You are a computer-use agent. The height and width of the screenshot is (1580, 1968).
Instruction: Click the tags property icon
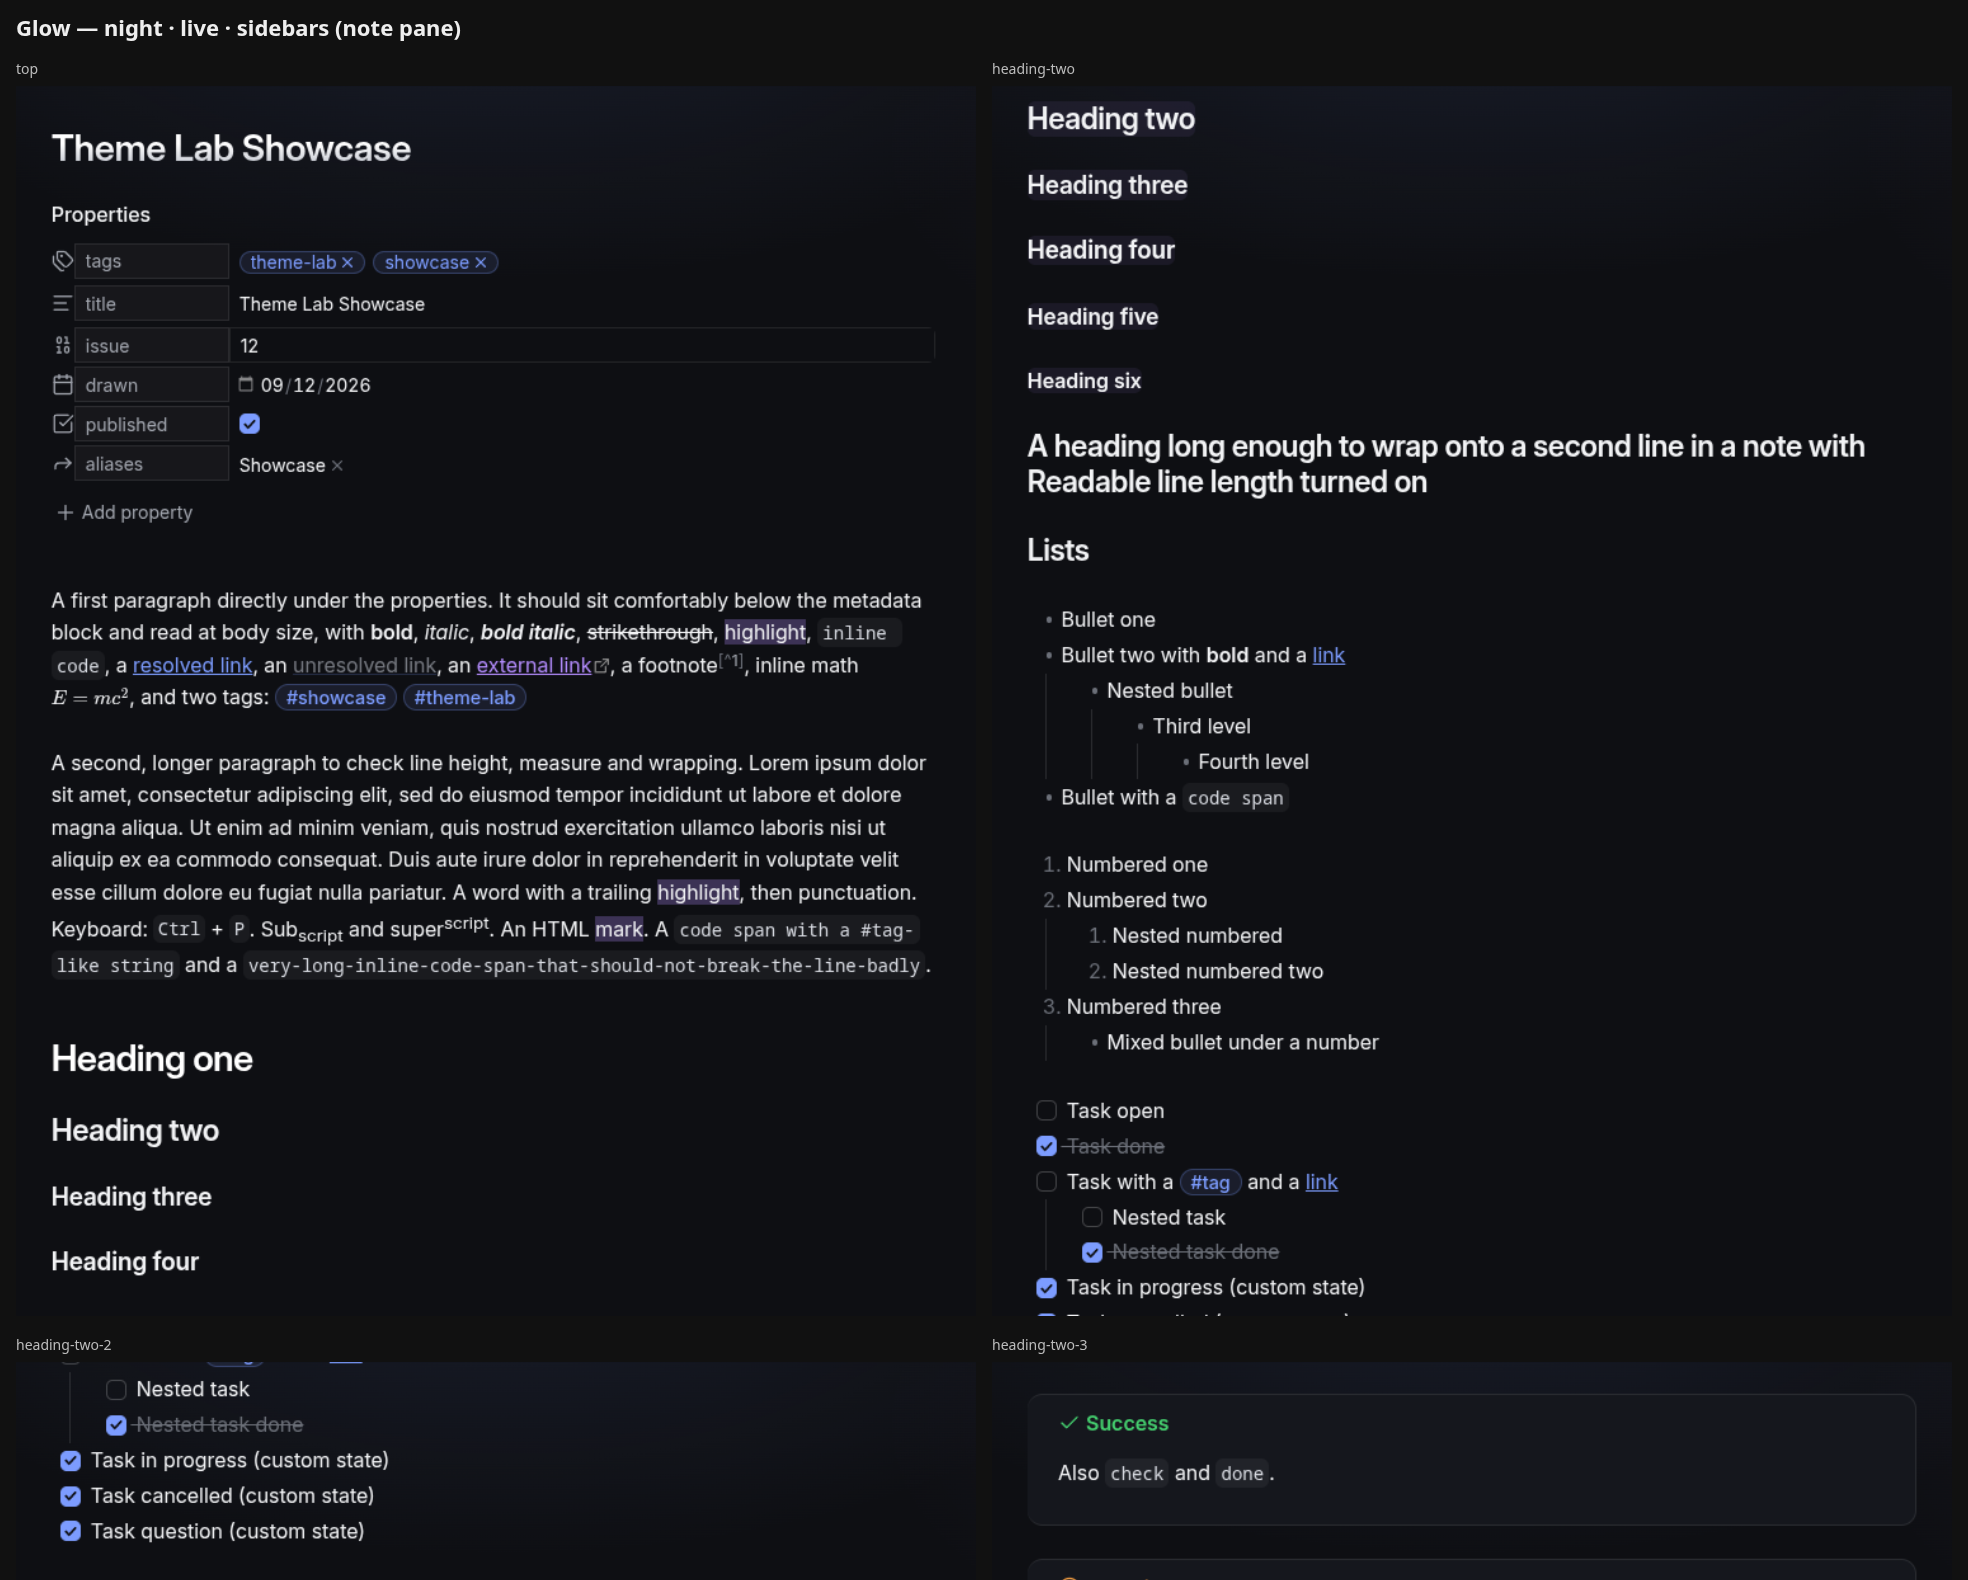(x=62, y=261)
